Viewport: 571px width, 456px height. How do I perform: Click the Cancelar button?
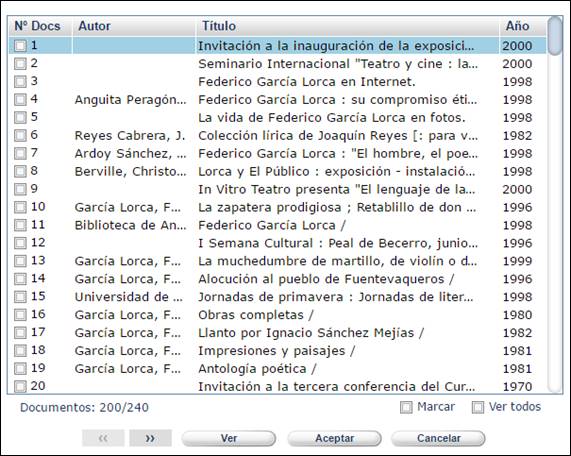coord(438,438)
